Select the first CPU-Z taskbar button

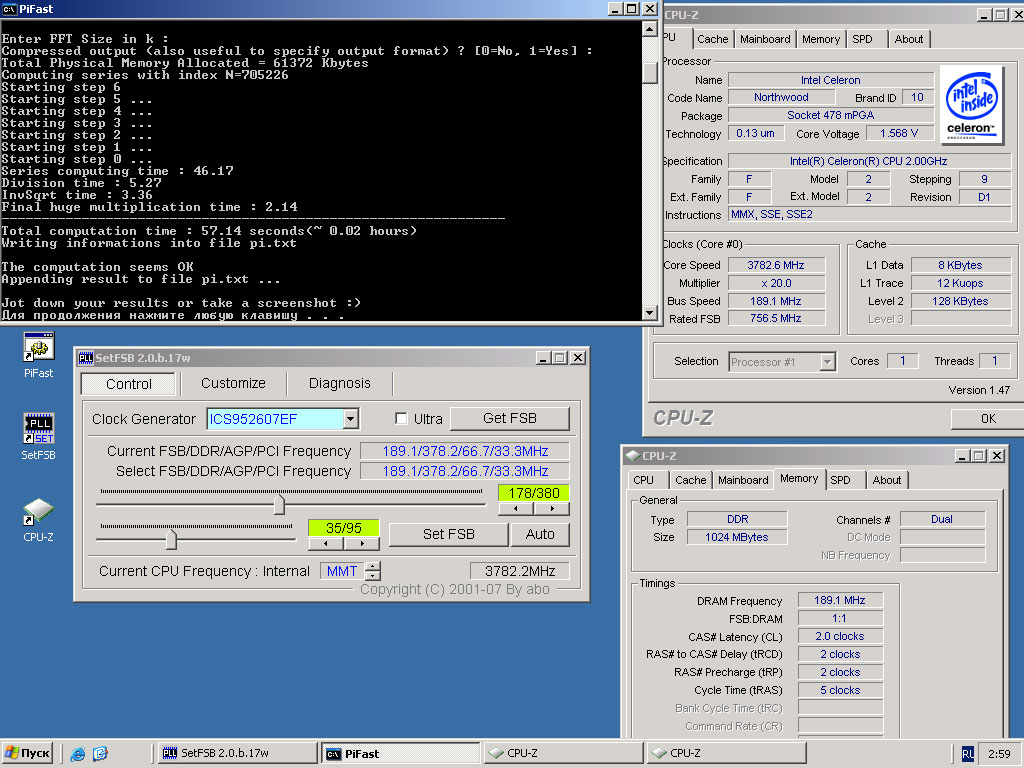point(563,753)
